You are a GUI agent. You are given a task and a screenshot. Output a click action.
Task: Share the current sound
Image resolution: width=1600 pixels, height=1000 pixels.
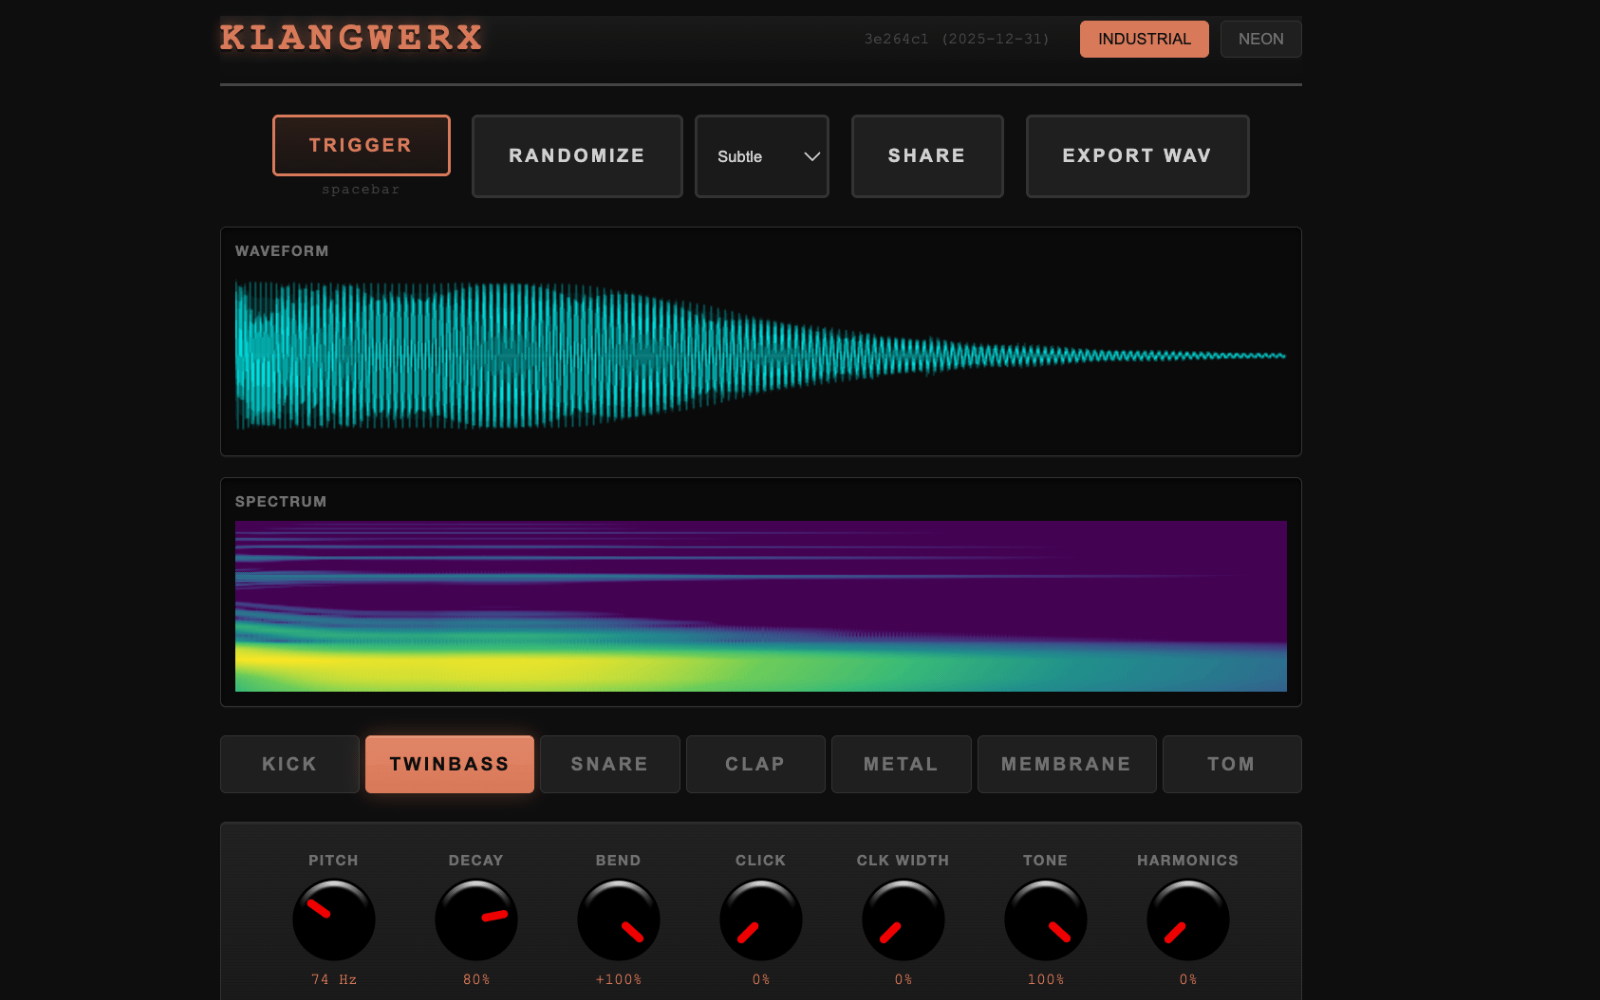click(926, 156)
